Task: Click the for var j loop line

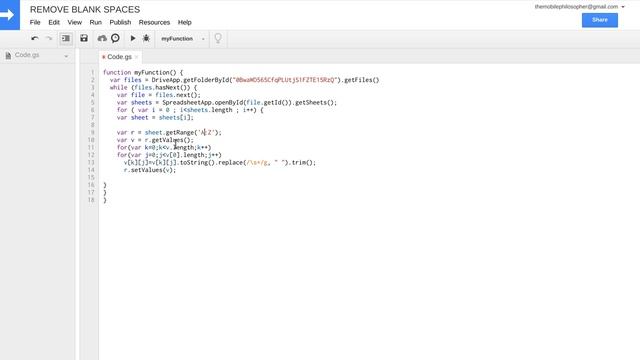Action: pyautogui.click(x=169, y=155)
